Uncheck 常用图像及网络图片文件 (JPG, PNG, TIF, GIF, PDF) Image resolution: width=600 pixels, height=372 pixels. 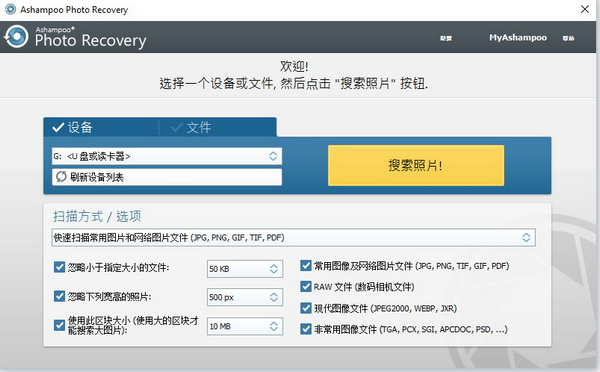[x=306, y=266]
